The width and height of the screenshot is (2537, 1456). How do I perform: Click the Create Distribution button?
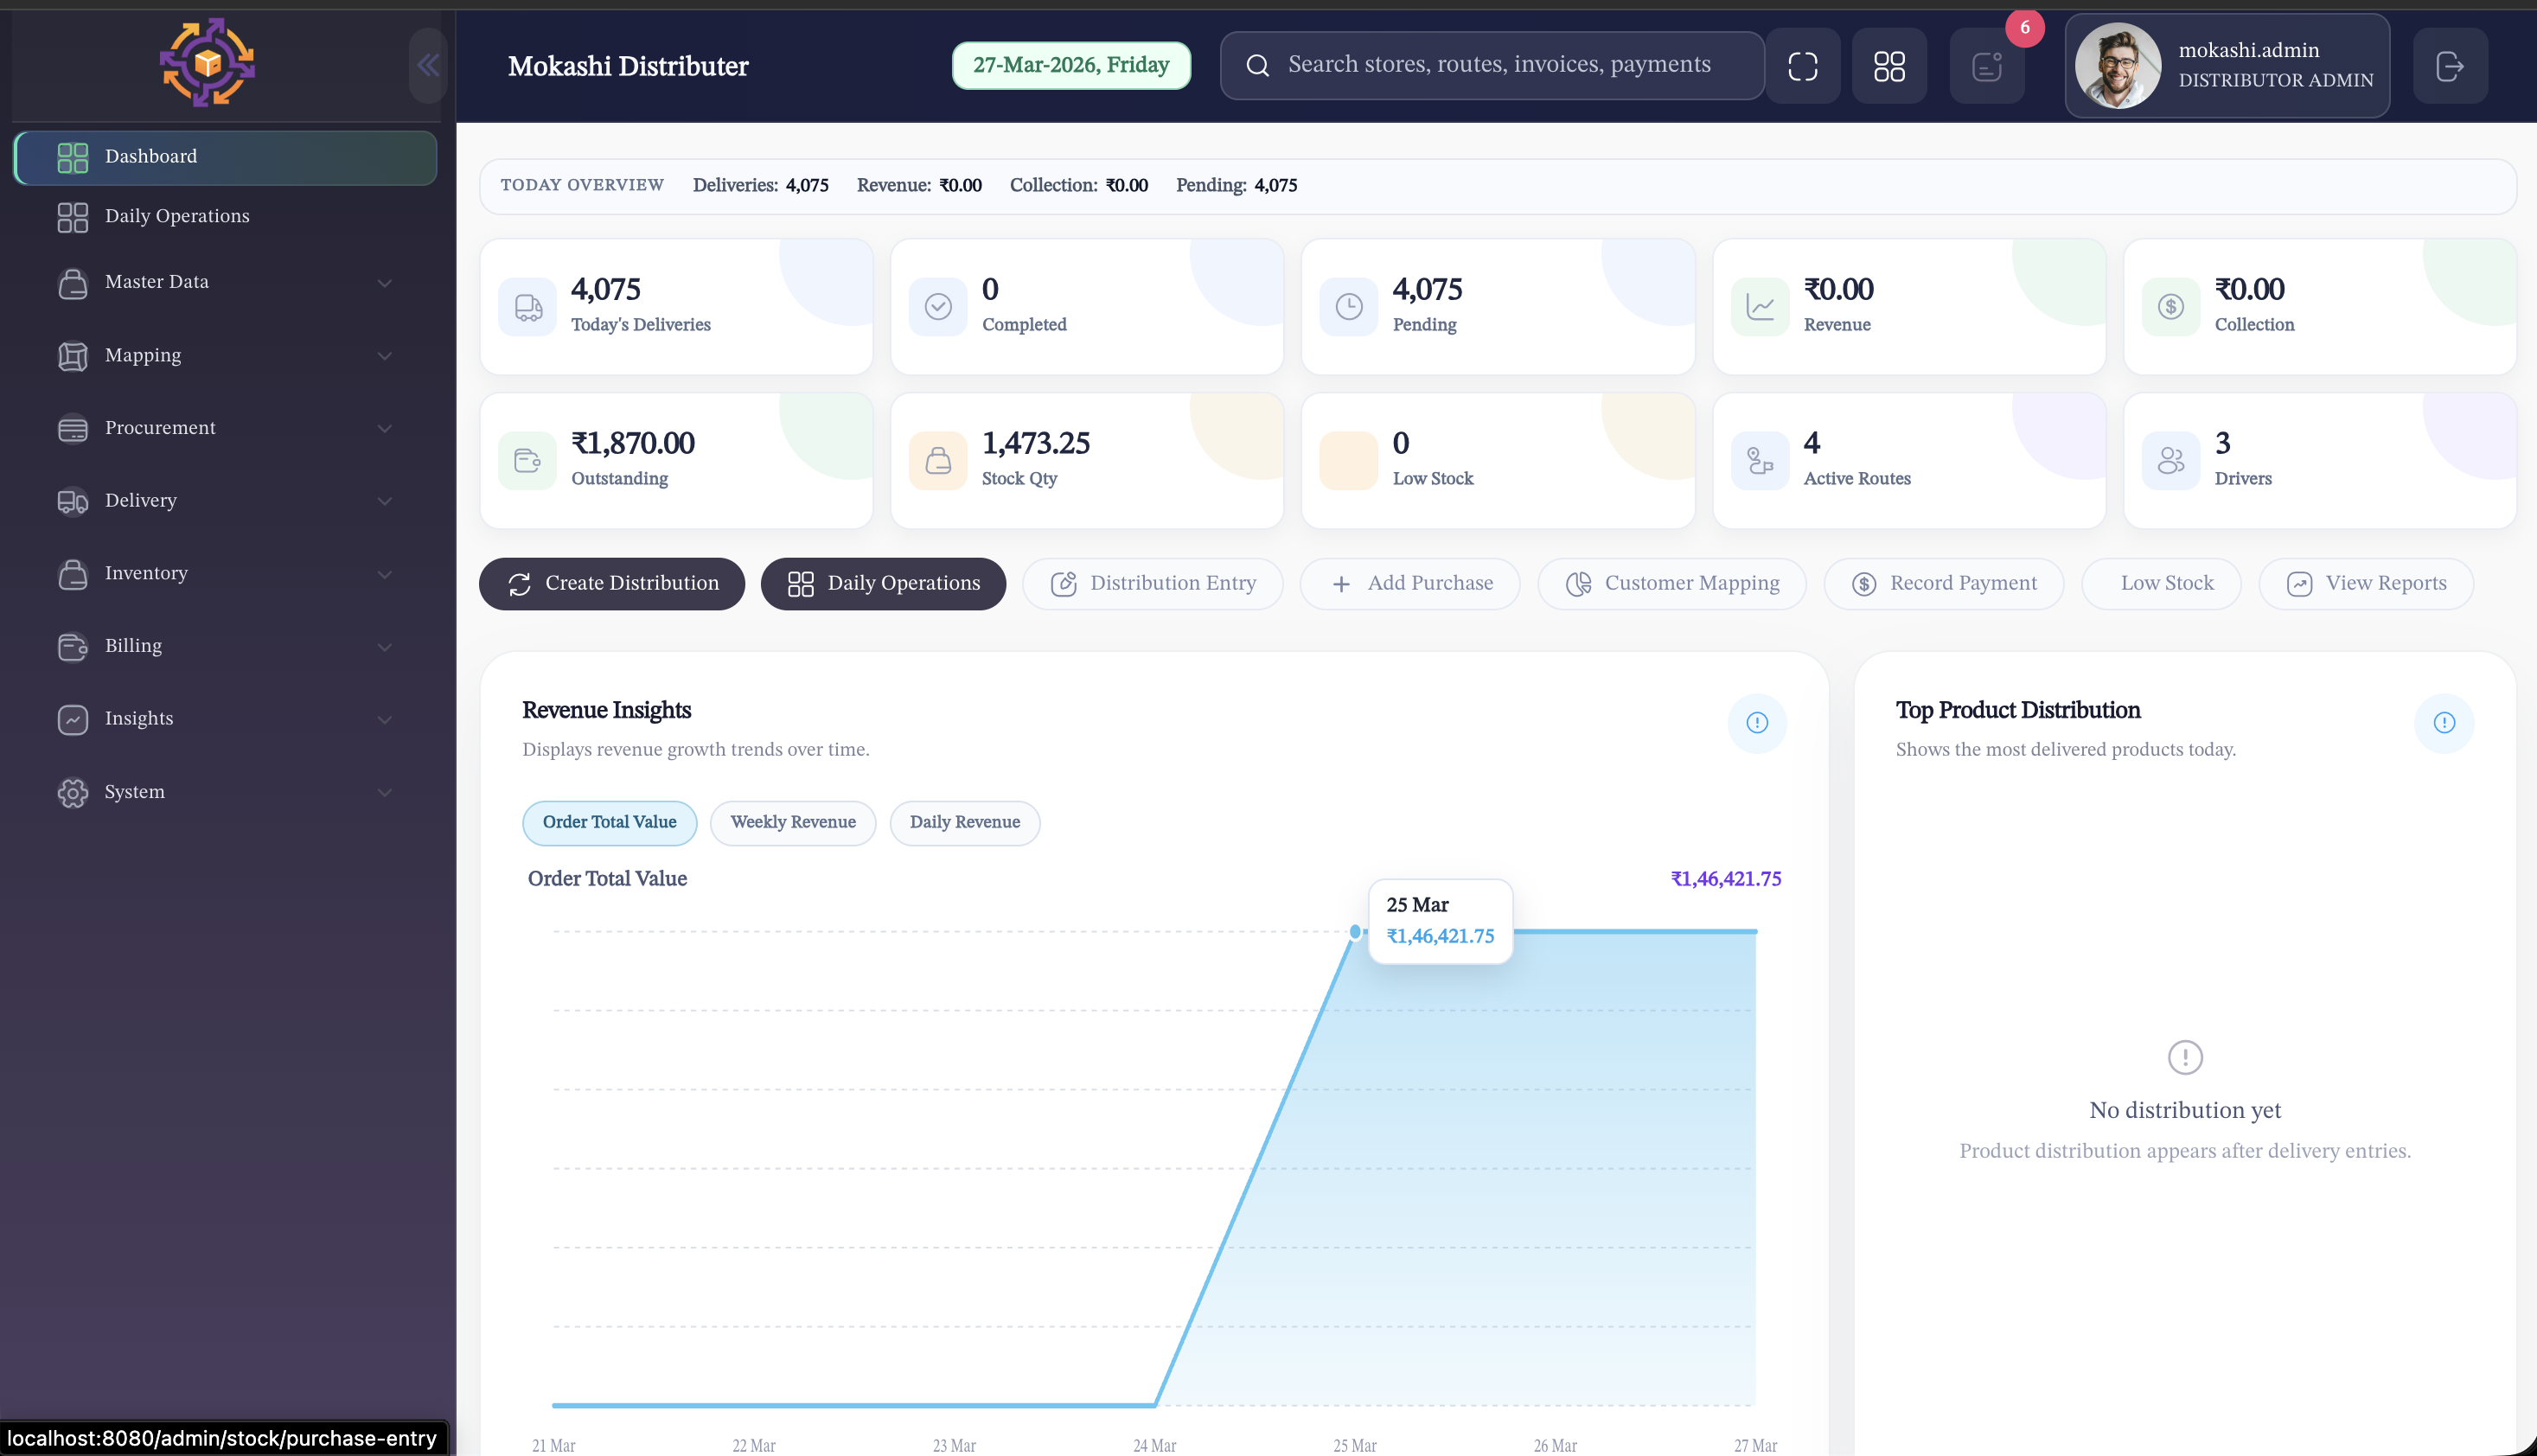[611, 583]
